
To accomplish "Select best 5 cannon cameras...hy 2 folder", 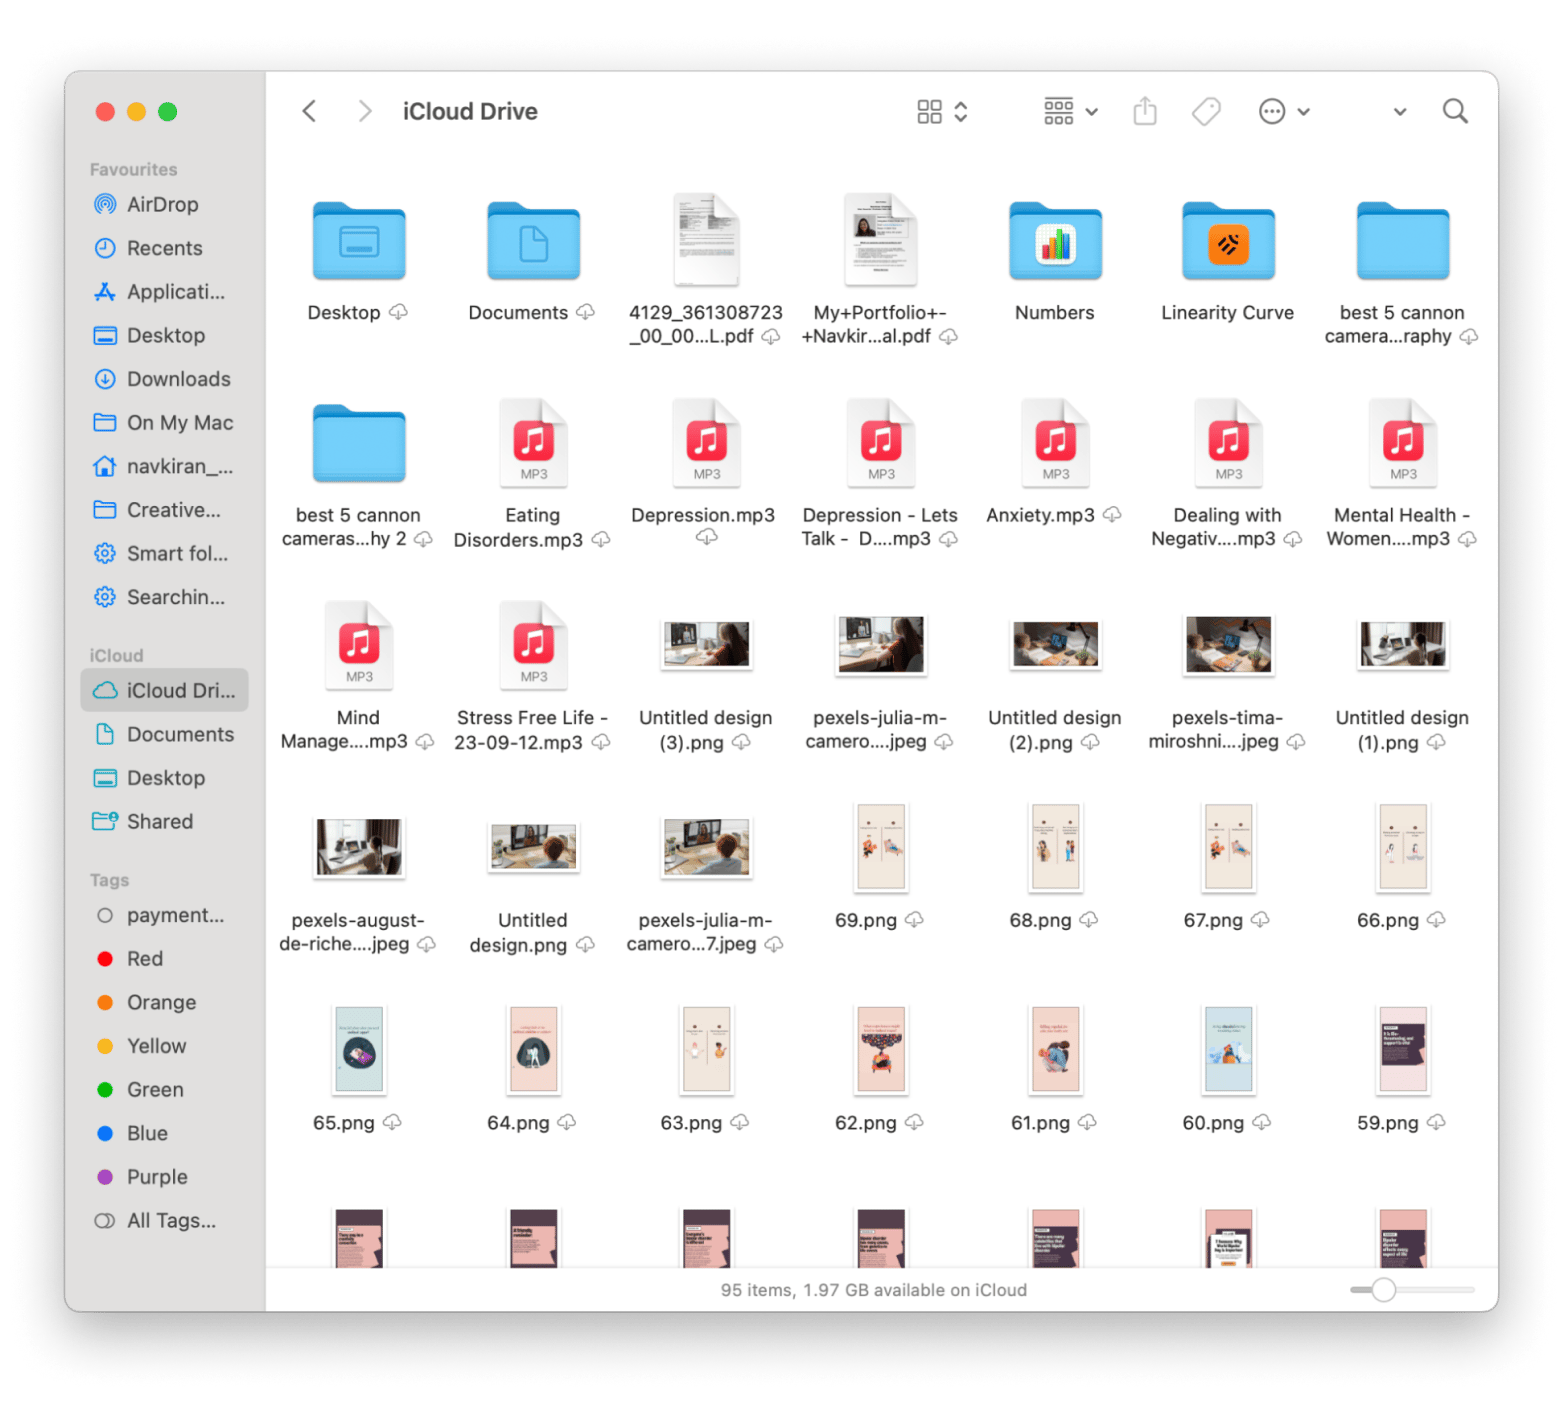I will click(359, 443).
